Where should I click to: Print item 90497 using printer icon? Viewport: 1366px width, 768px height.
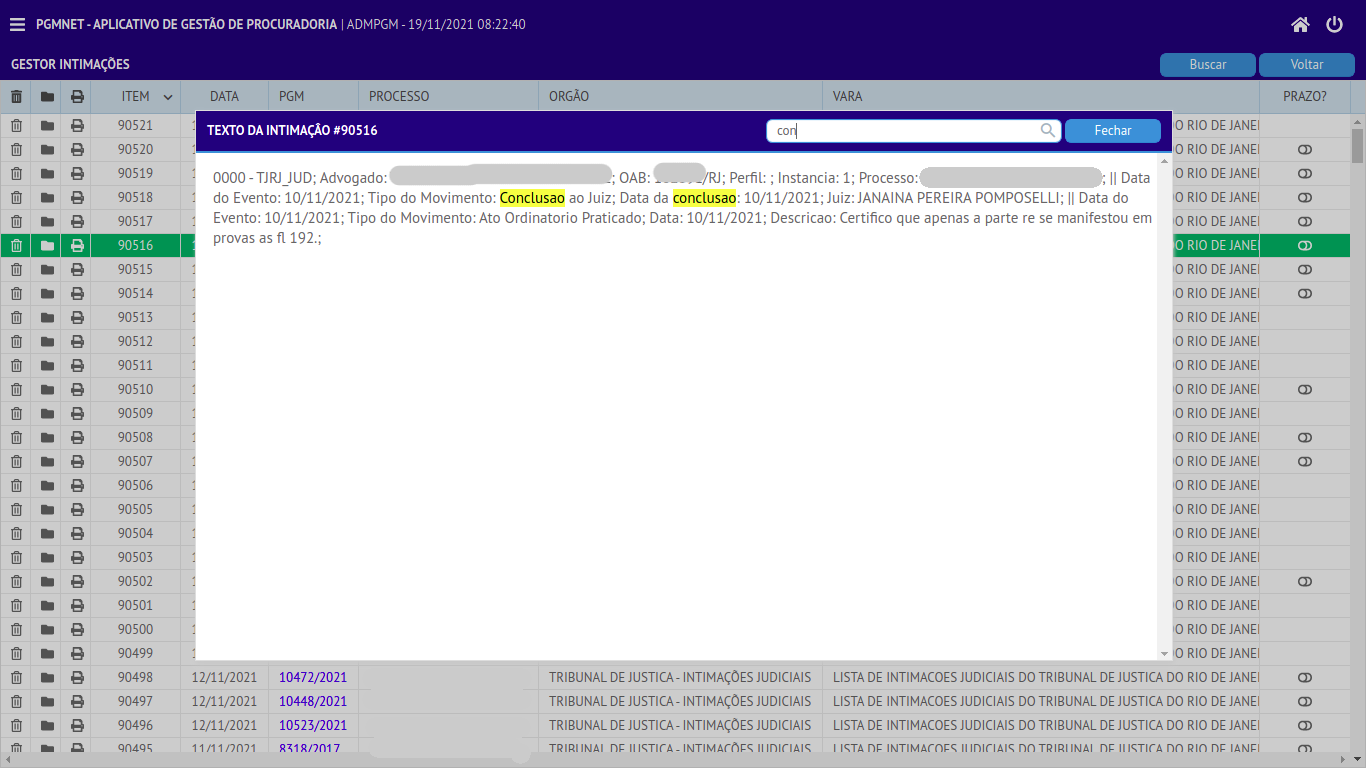(x=77, y=701)
